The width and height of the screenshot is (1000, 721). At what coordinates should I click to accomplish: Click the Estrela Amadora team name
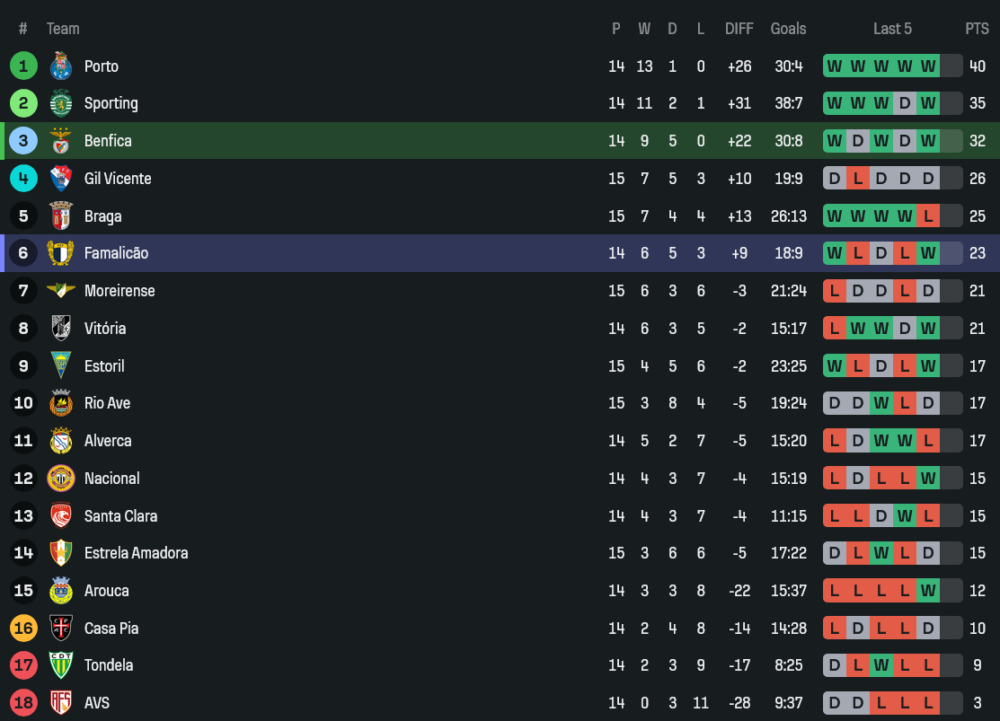(x=136, y=553)
